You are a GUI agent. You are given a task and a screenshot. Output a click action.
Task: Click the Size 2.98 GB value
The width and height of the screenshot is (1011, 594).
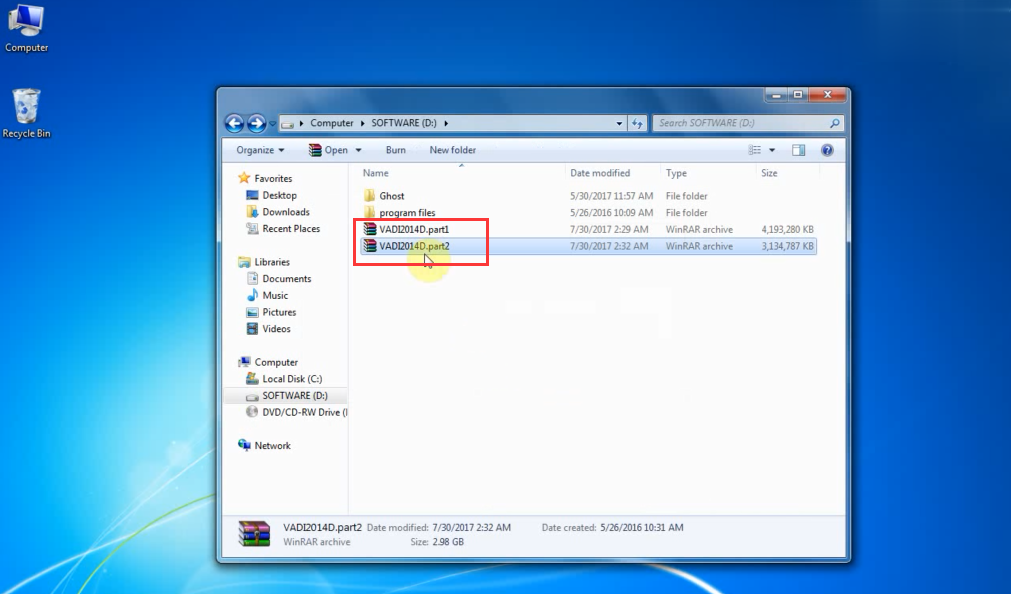tap(448, 542)
